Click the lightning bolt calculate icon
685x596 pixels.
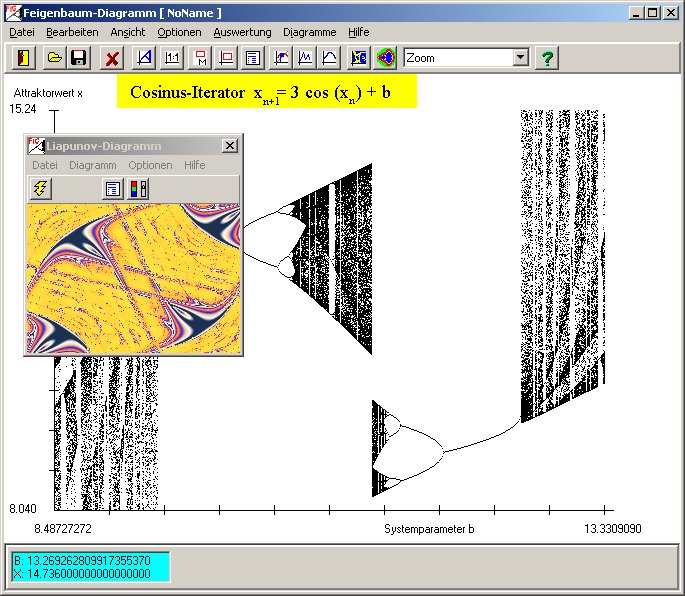[x=41, y=189]
